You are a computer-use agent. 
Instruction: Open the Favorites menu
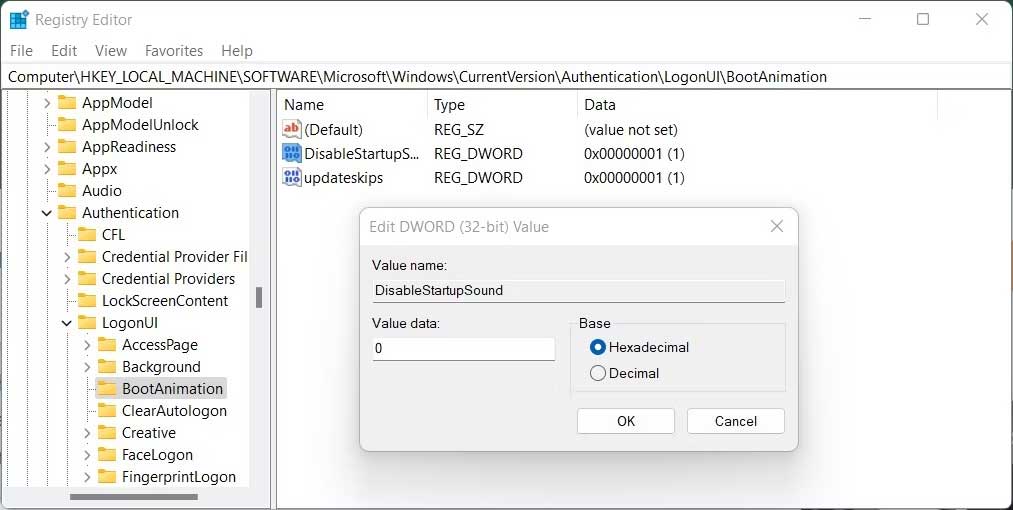click(x=173, y=50)
